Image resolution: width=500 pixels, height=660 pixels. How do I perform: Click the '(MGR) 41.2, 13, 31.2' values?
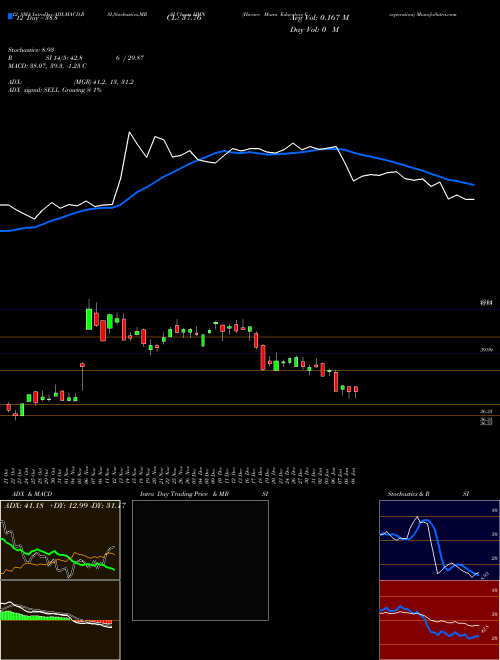pyautogui.click(x=104, y=82)
